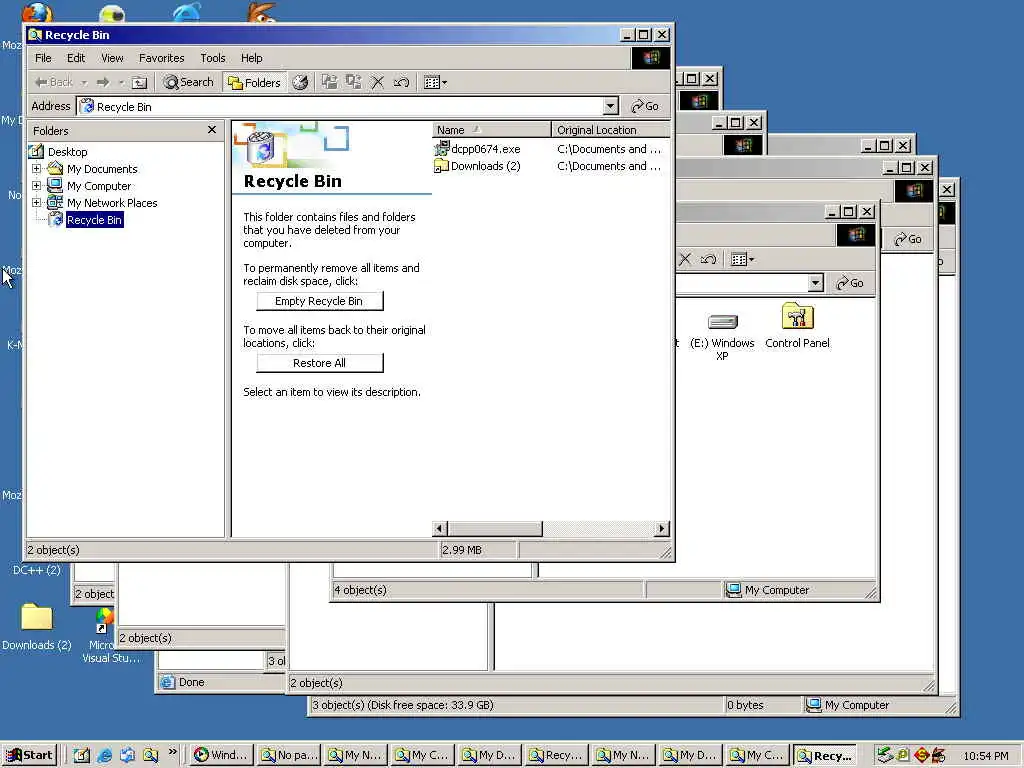Open the Edit menu

point(76,58)
